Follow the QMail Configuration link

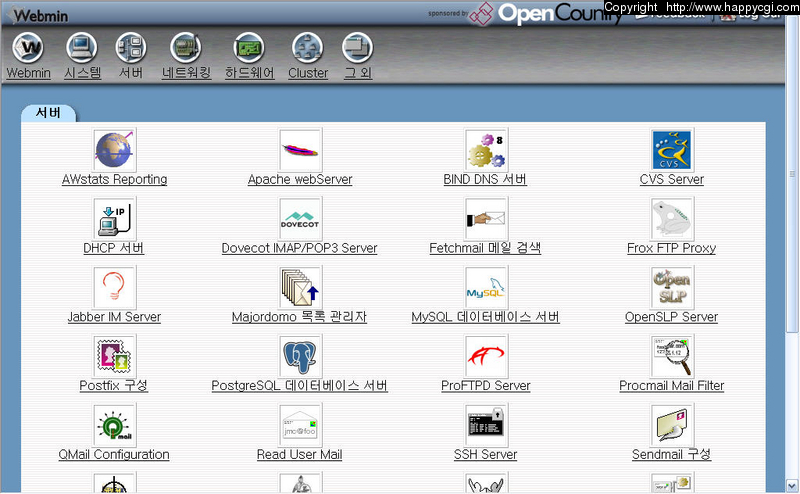pyautogui.click(x=114, y=455)
